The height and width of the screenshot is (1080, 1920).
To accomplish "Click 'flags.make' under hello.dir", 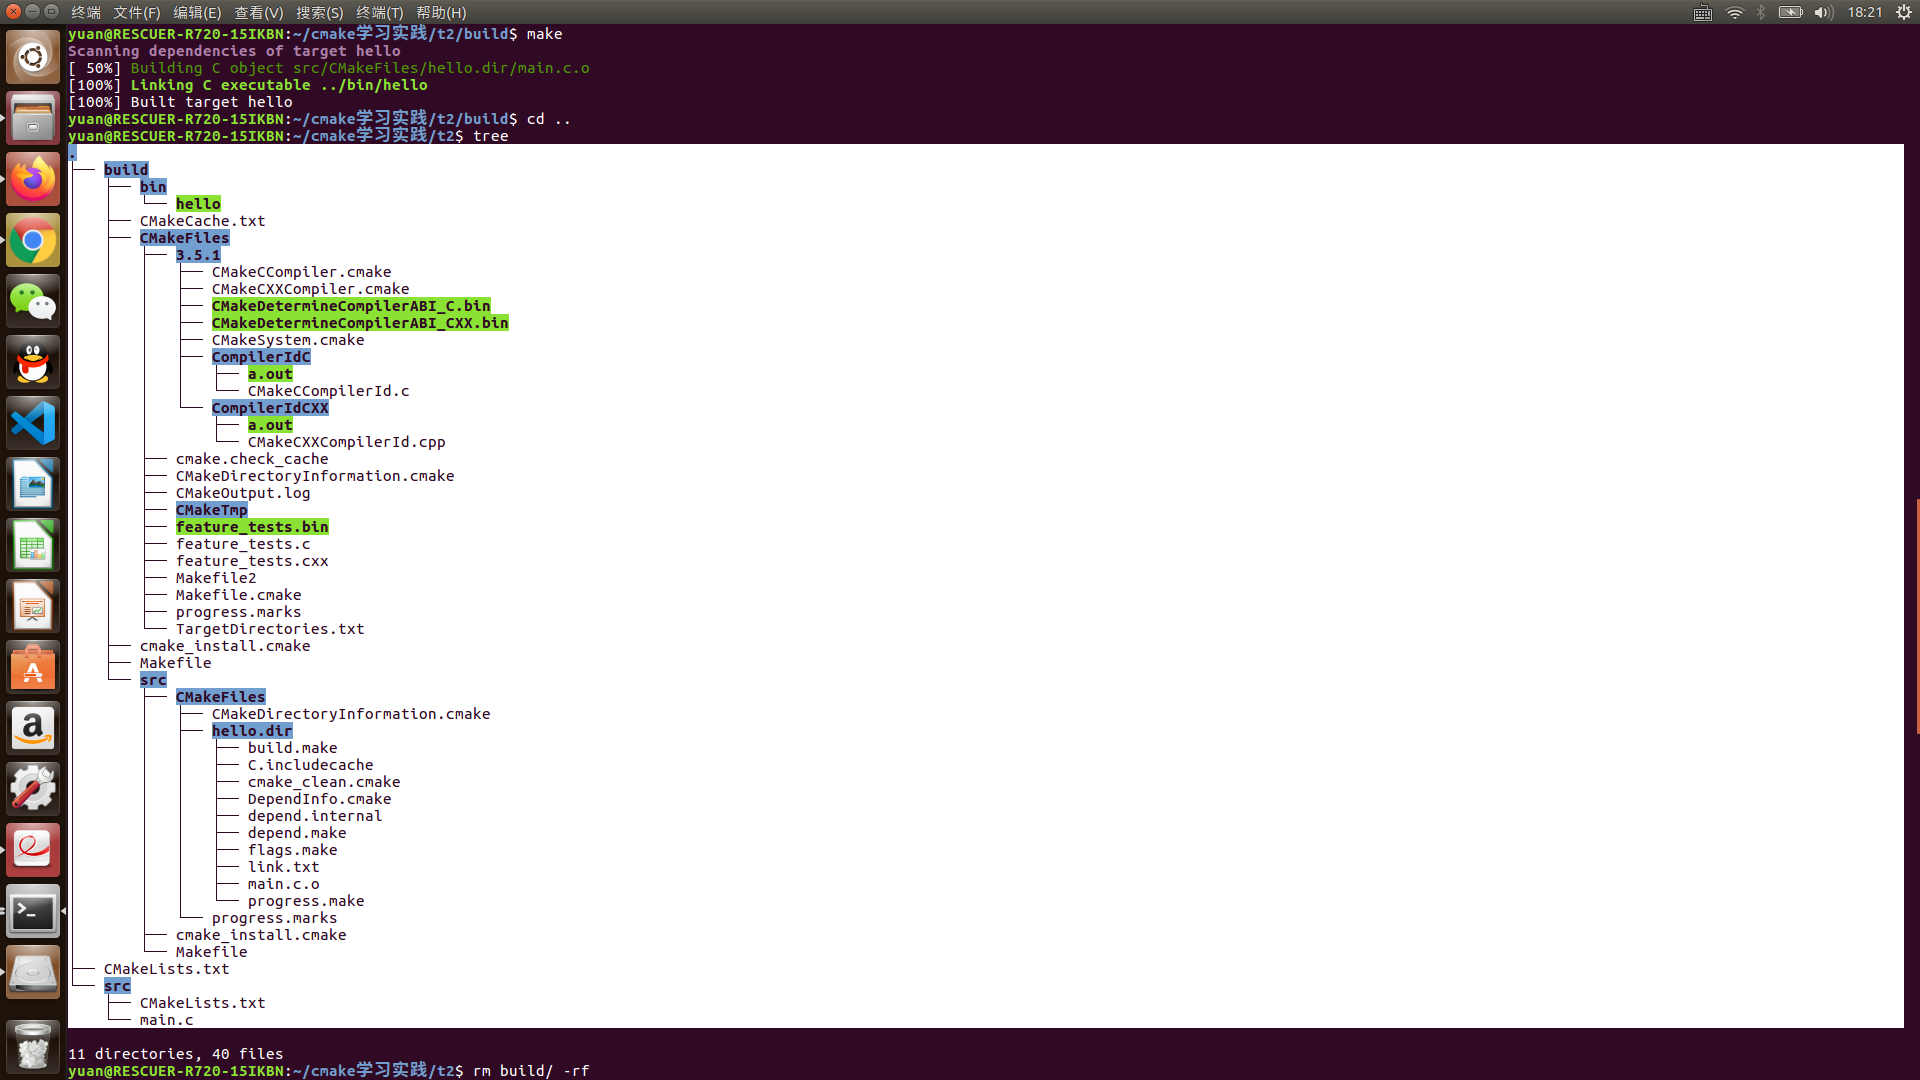I will click(292, 850).
